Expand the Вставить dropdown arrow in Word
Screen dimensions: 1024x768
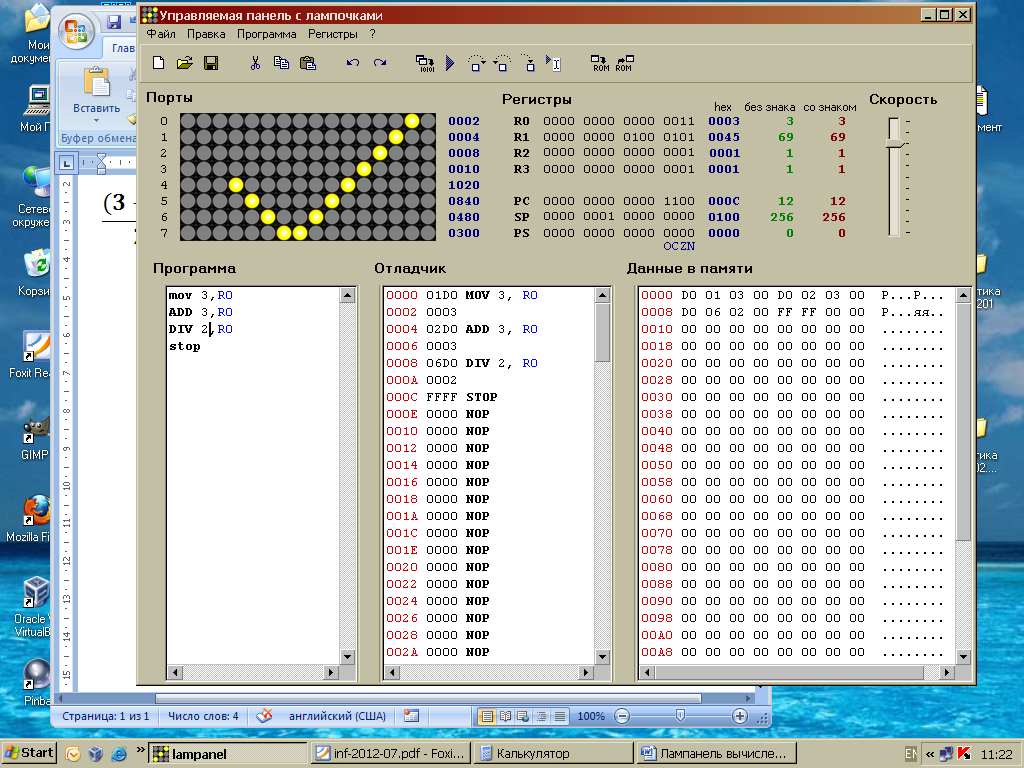point(96,121)
